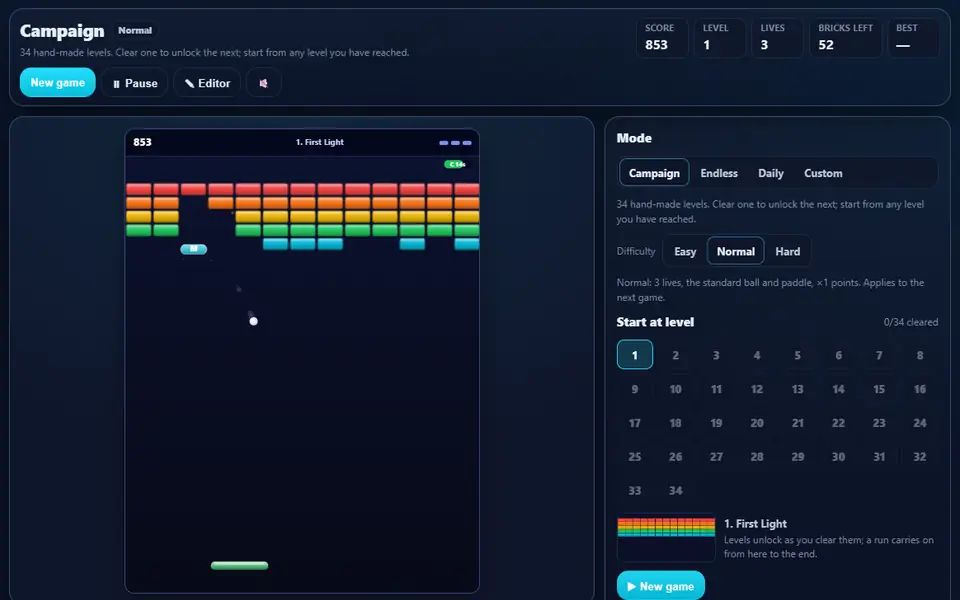
Task: Select Normal difficulty
Action: click(x=735, y=251)
